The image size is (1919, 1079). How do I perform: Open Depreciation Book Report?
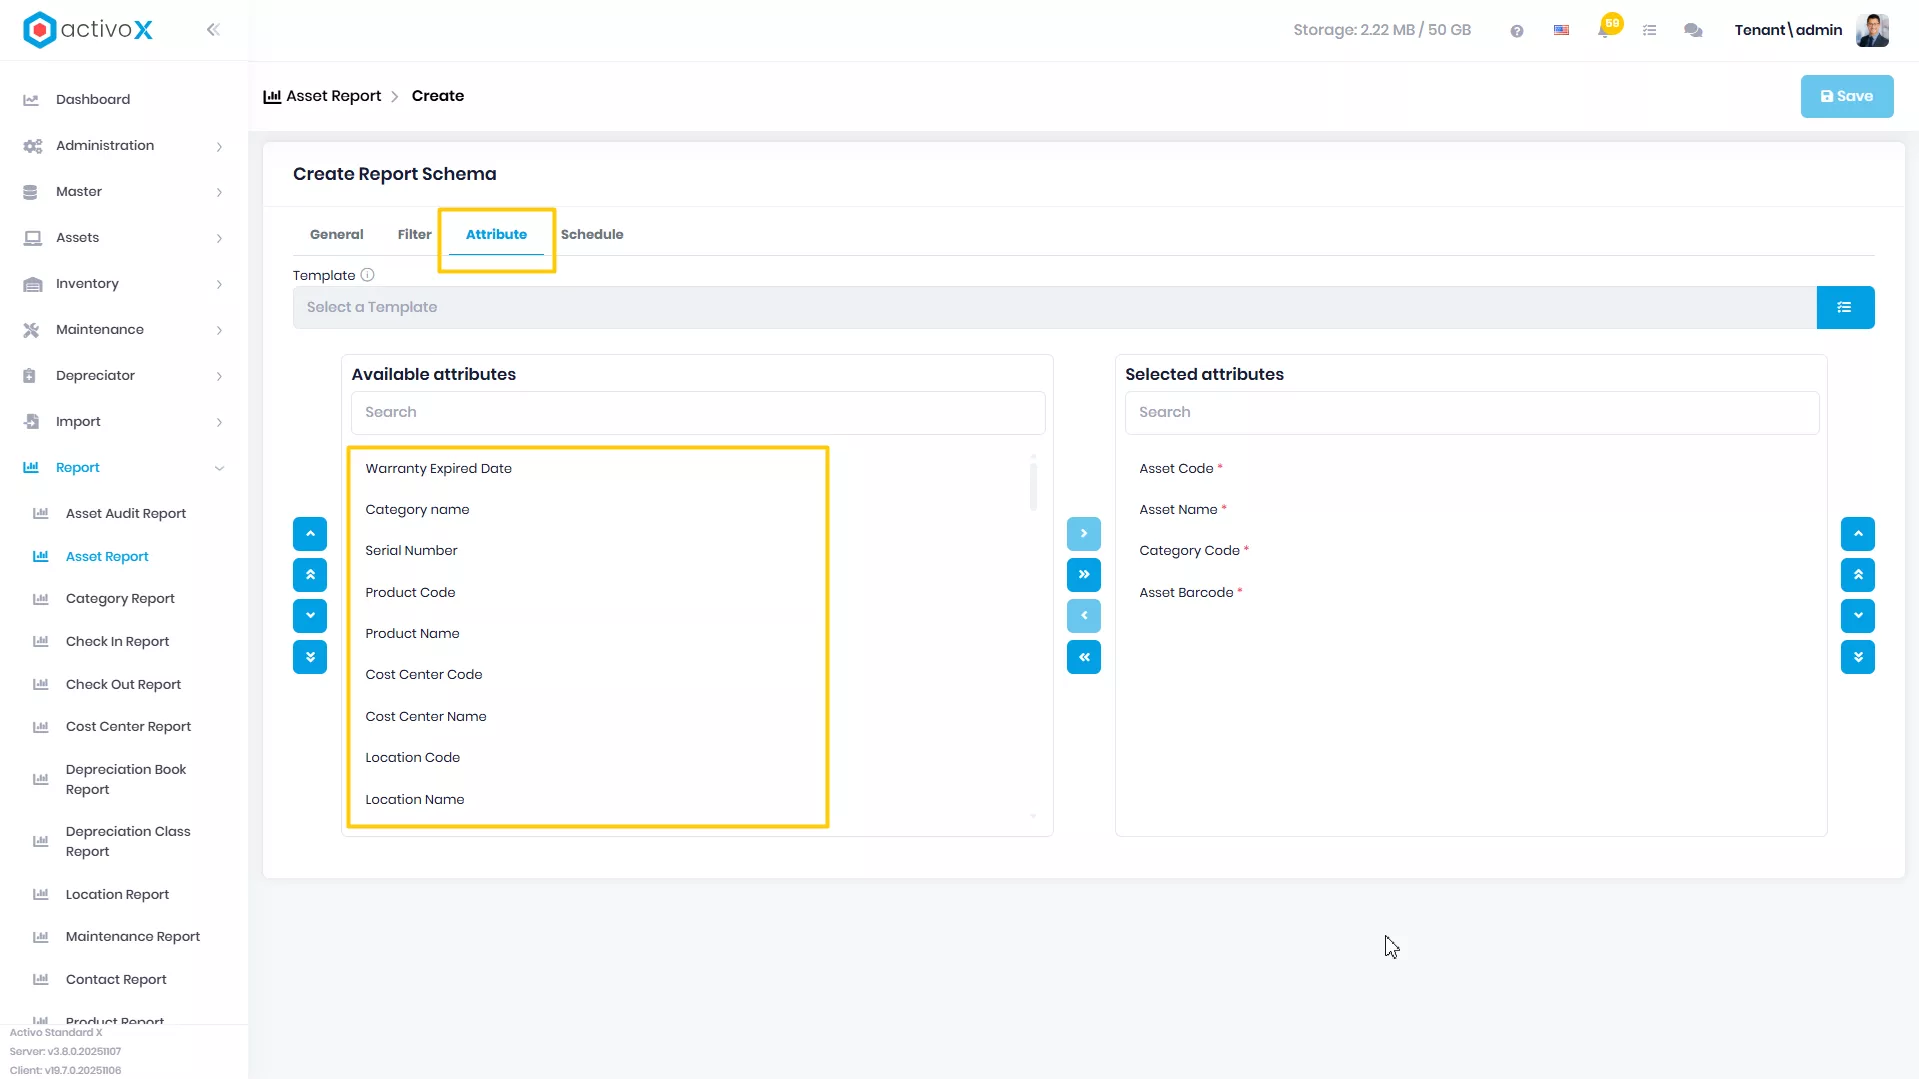point(126,780)
